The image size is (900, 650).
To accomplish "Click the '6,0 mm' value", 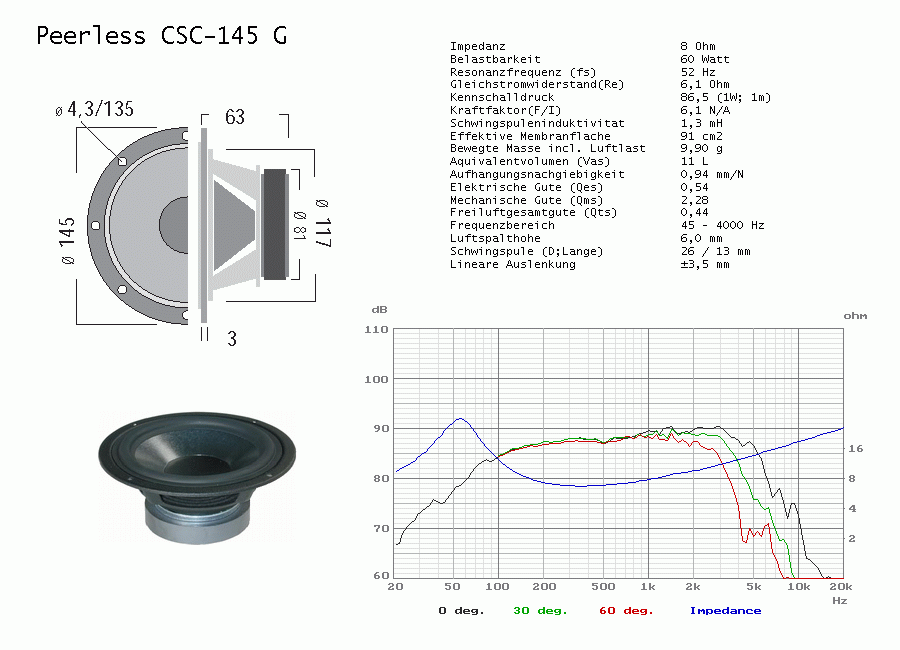I will click(x=701, y=238).
